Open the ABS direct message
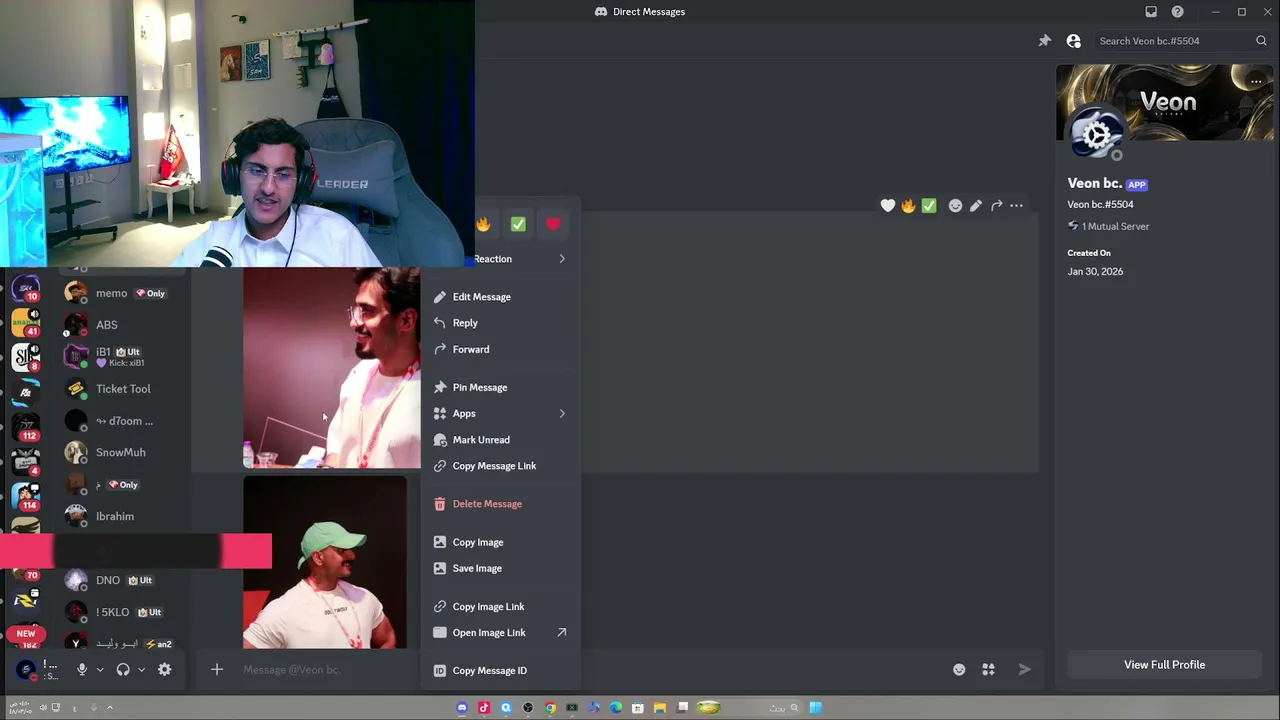The image size is (1280, 720). (x=125, y=325)
